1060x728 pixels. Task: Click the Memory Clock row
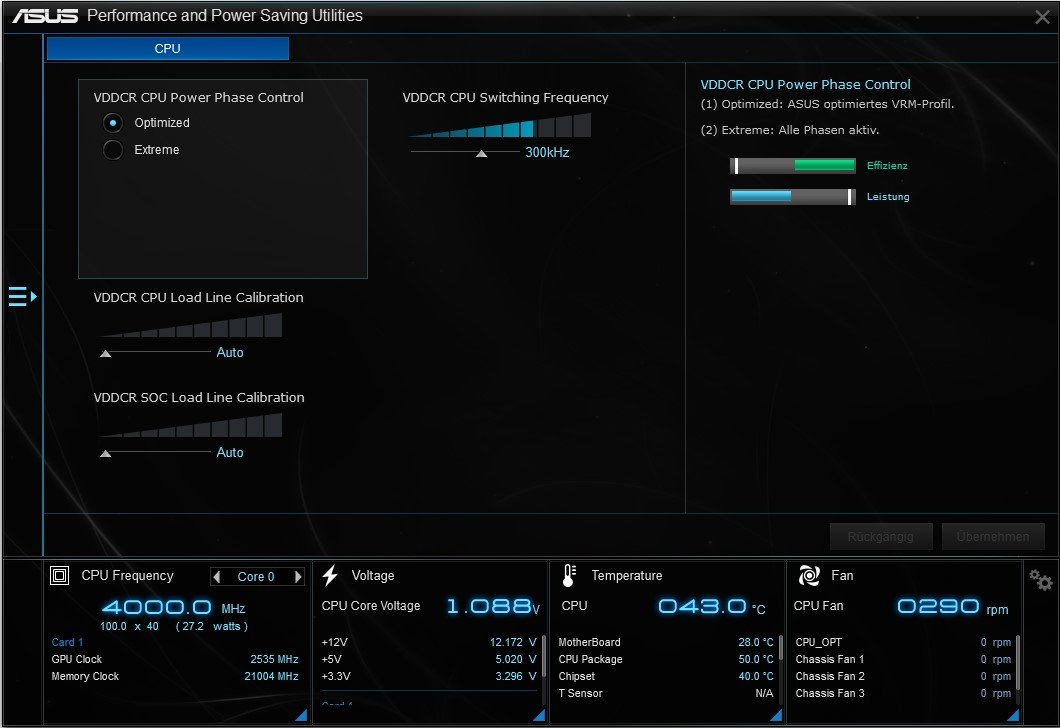click(x=175, y=676)
